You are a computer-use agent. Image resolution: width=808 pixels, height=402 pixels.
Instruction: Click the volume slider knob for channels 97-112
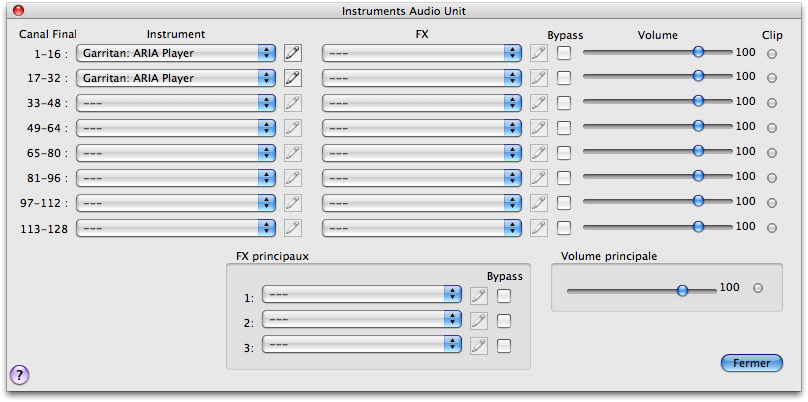(698, 201)
